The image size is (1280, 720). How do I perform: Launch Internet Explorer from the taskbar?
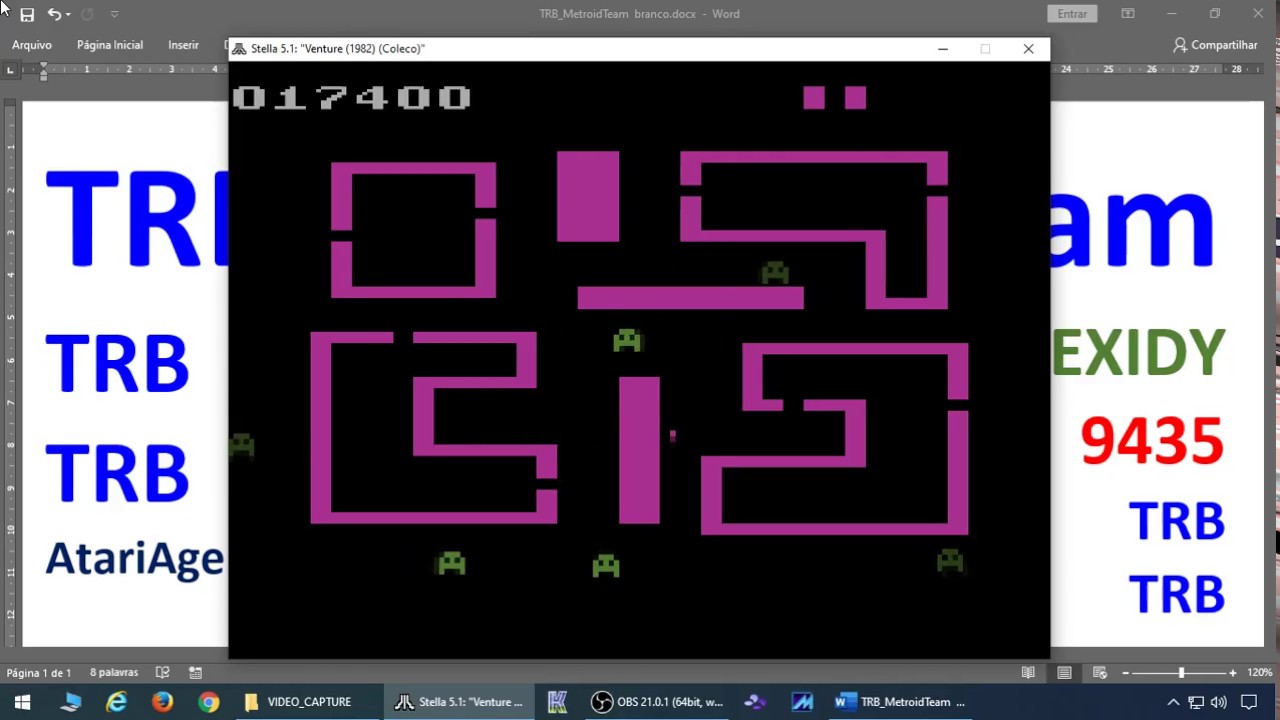click(117, 702)
